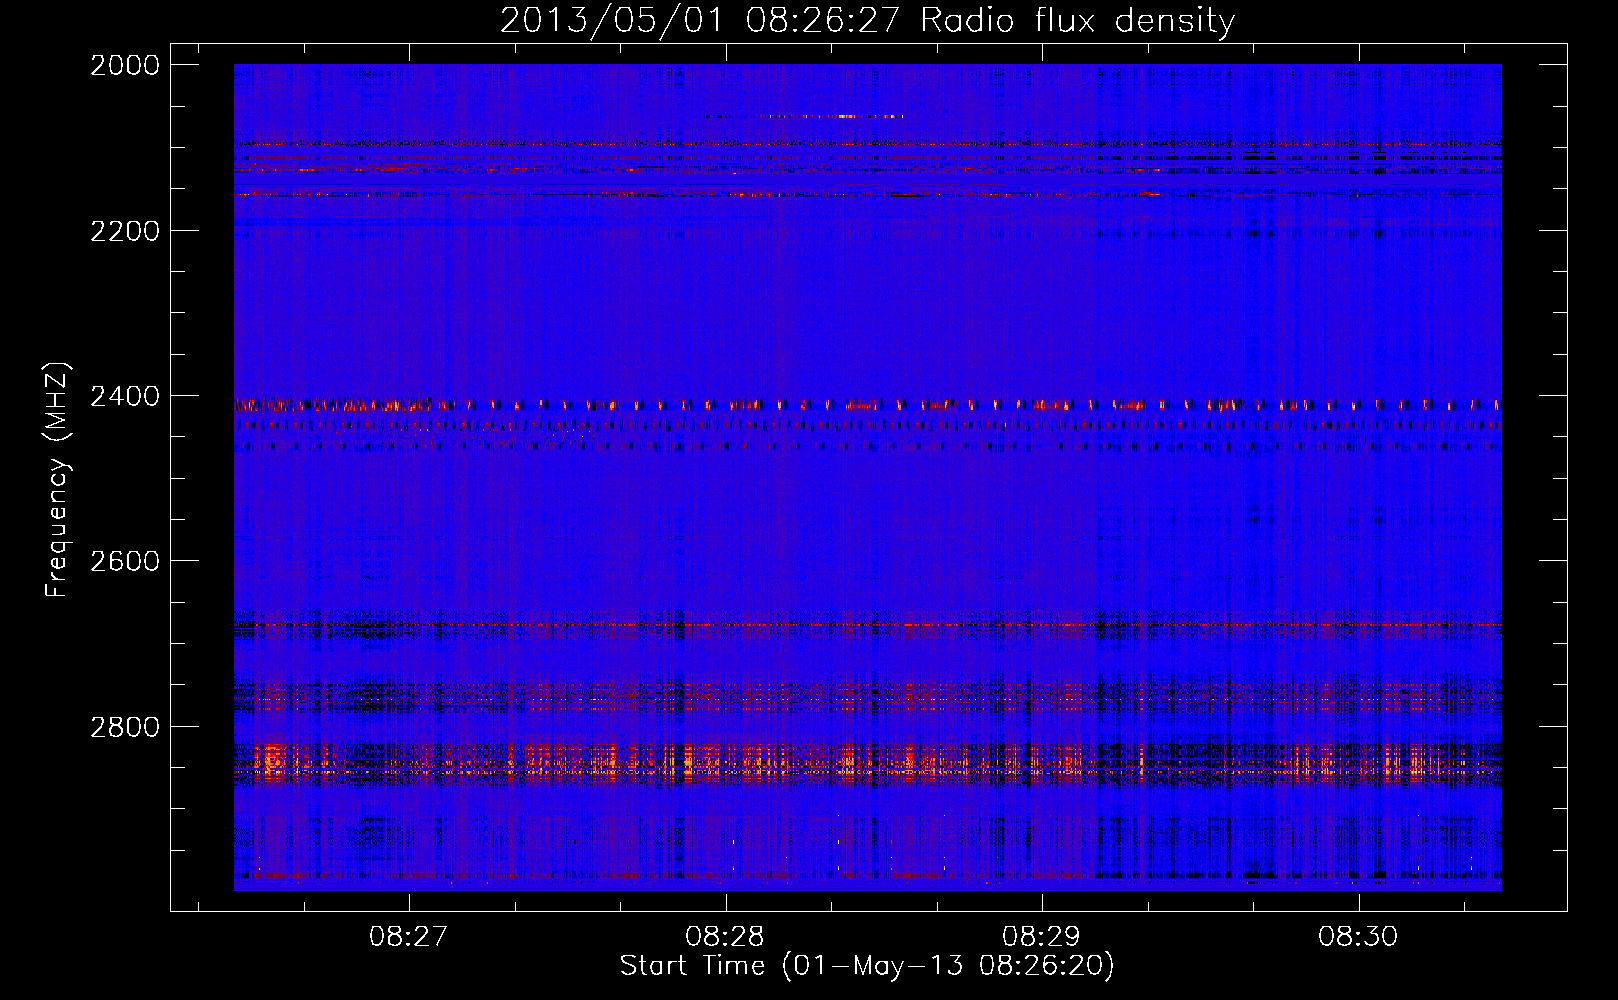Click the 08:27 time tick label
Viewport: 1618px width, 1000px height.
coord(408,937)
